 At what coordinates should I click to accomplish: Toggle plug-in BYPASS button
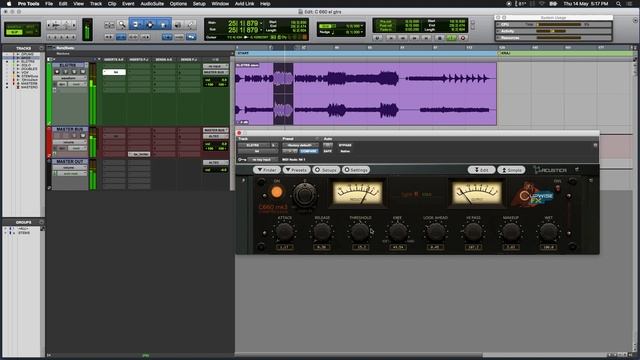point(345,145)
